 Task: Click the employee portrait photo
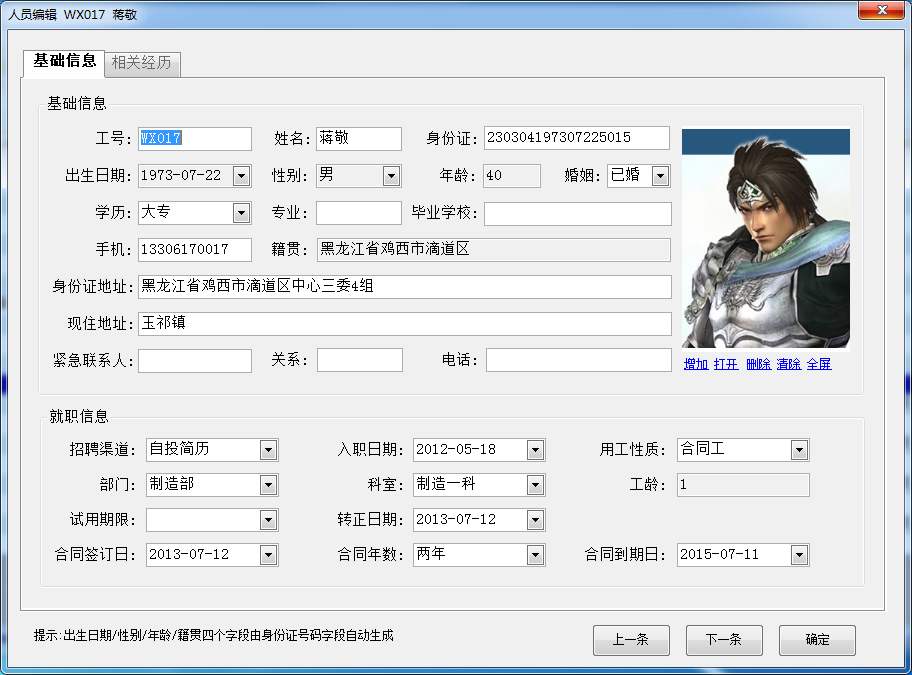pos(765,239)
